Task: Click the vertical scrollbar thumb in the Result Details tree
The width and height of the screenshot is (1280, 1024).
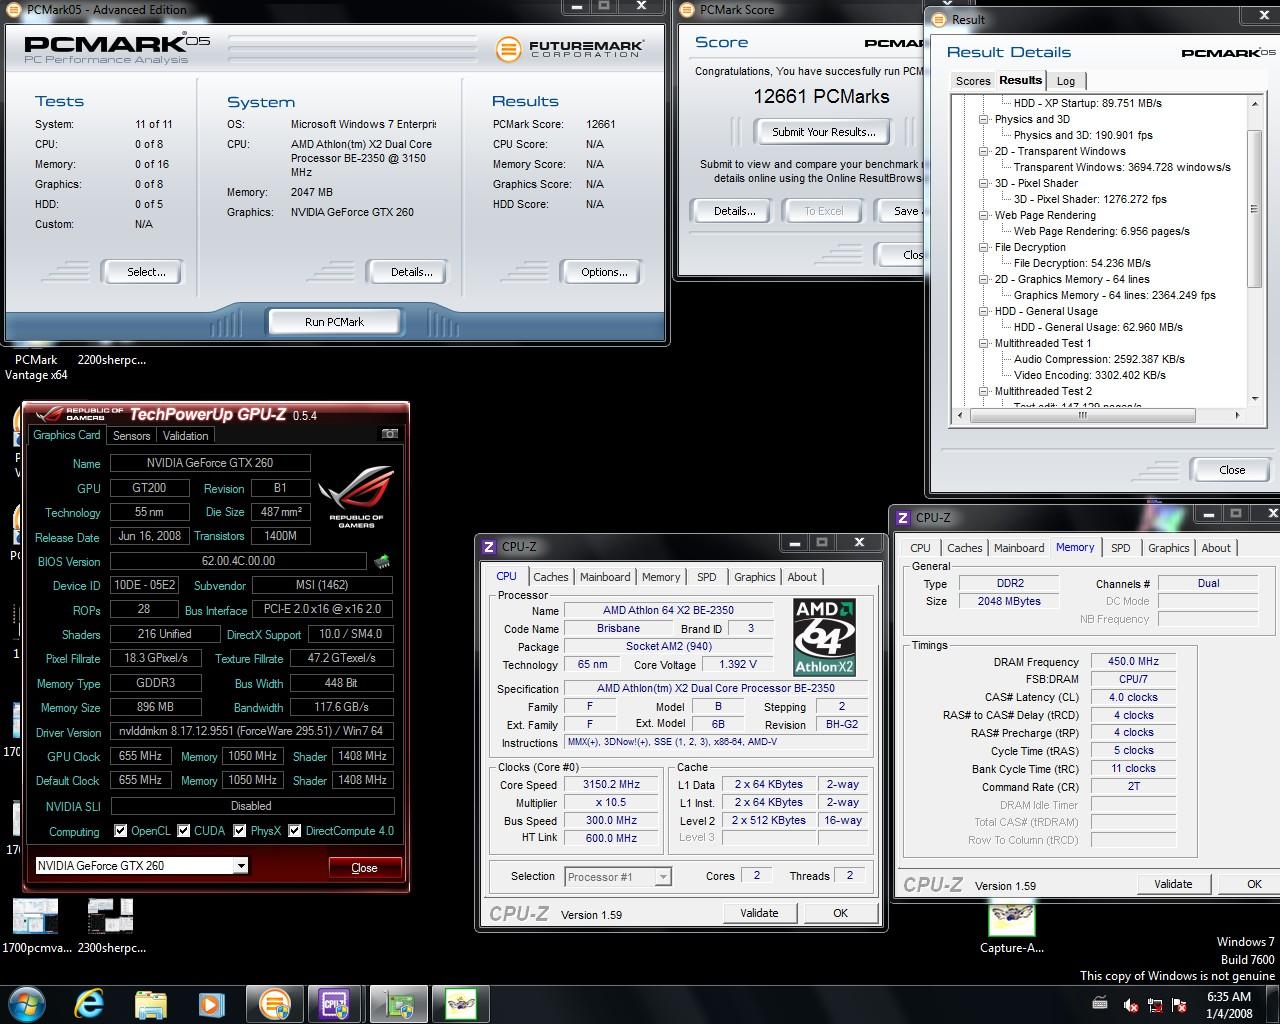Action: pos(1254,209)
